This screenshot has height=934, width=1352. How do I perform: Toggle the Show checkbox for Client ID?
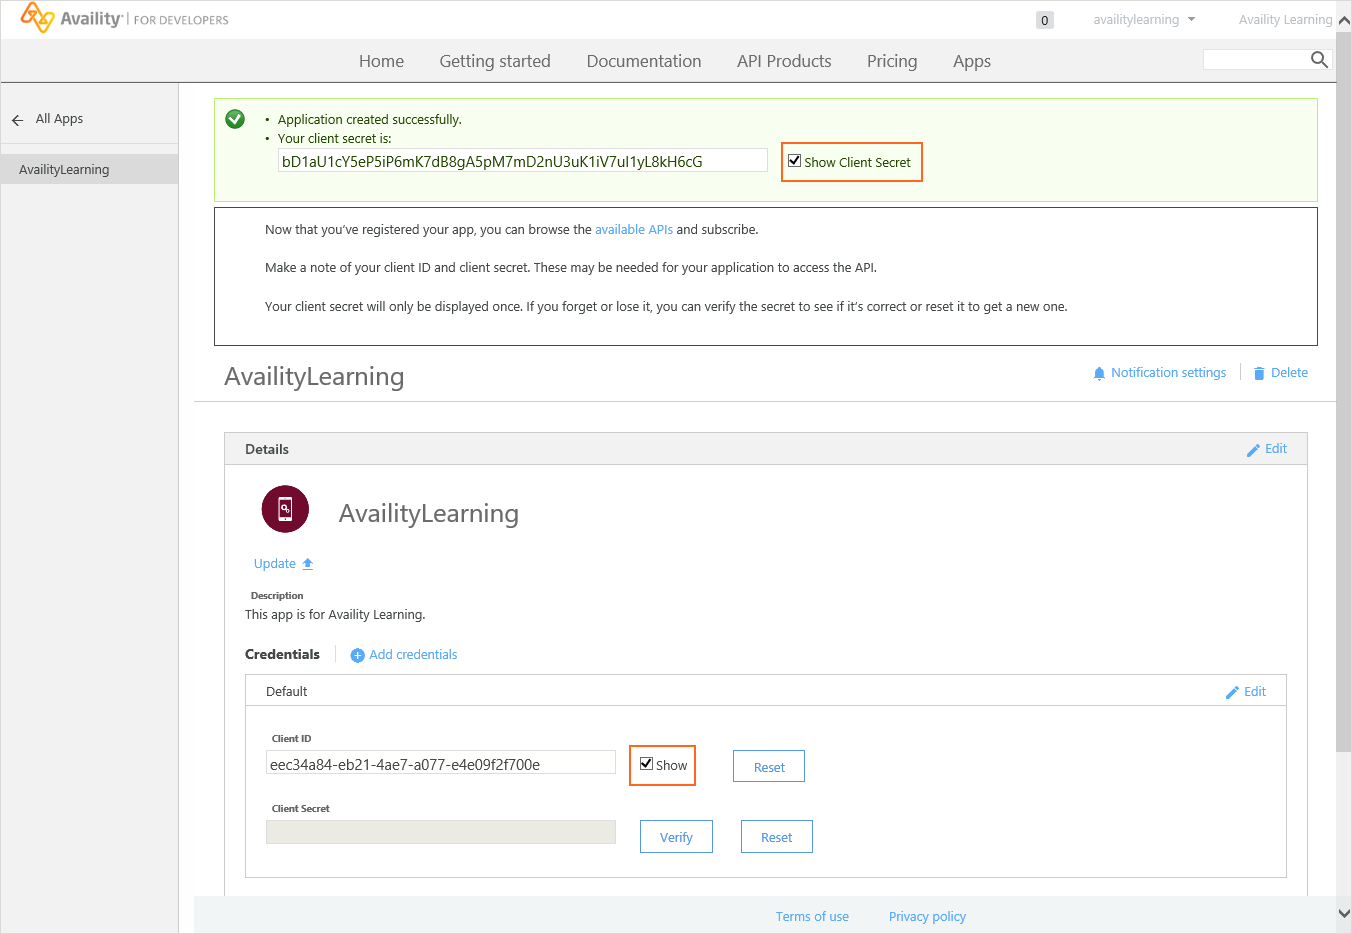pos(646,764)
